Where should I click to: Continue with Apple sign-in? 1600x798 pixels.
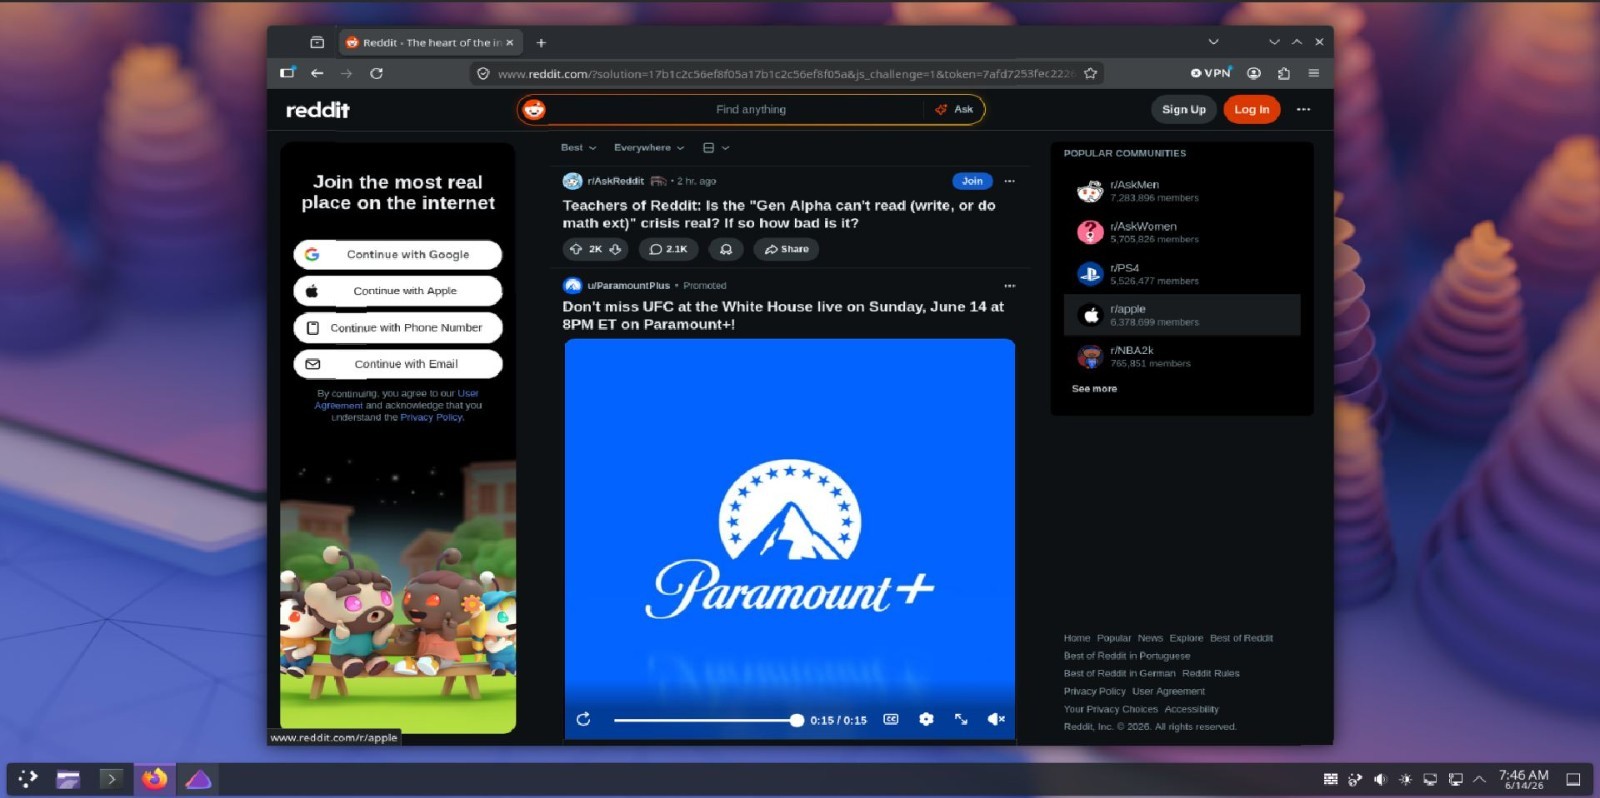(398, 291)
